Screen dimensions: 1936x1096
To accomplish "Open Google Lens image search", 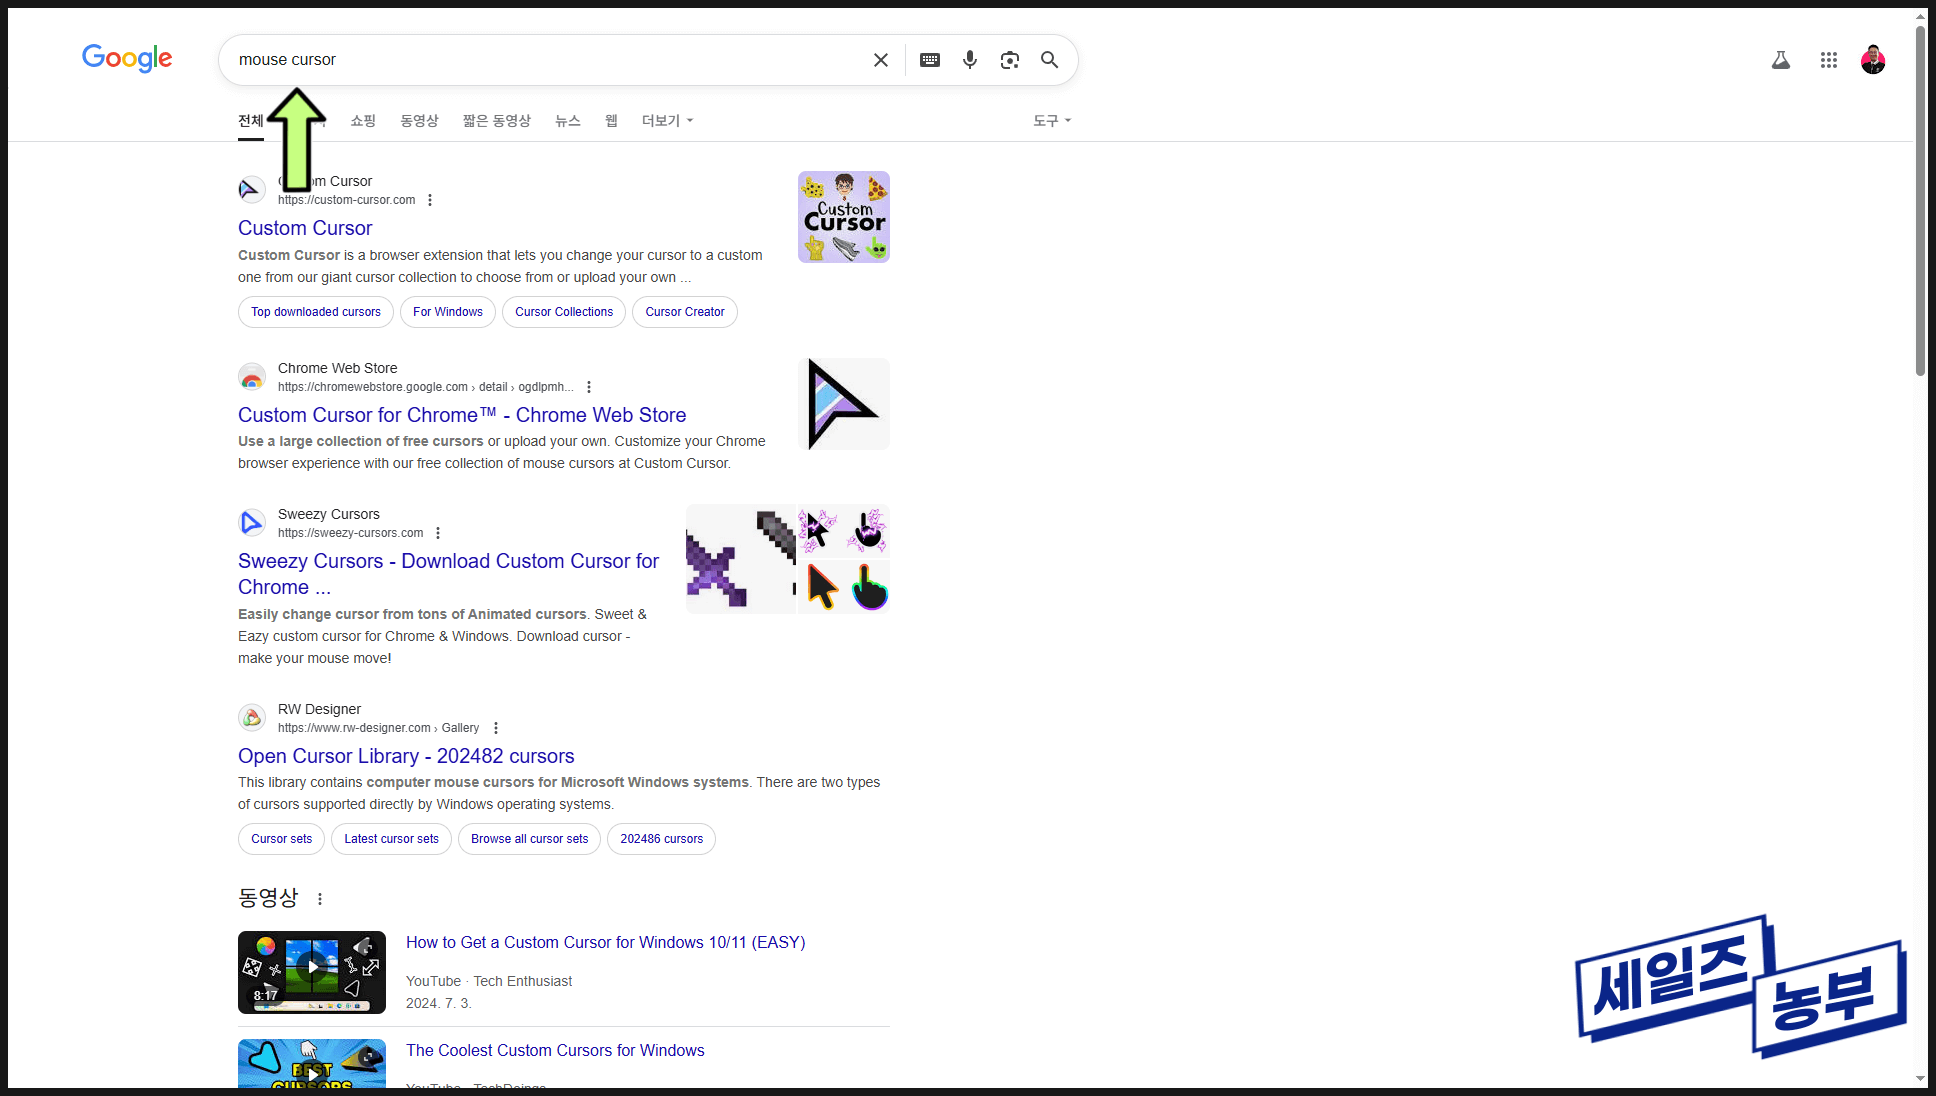I will coord(1010,60).
